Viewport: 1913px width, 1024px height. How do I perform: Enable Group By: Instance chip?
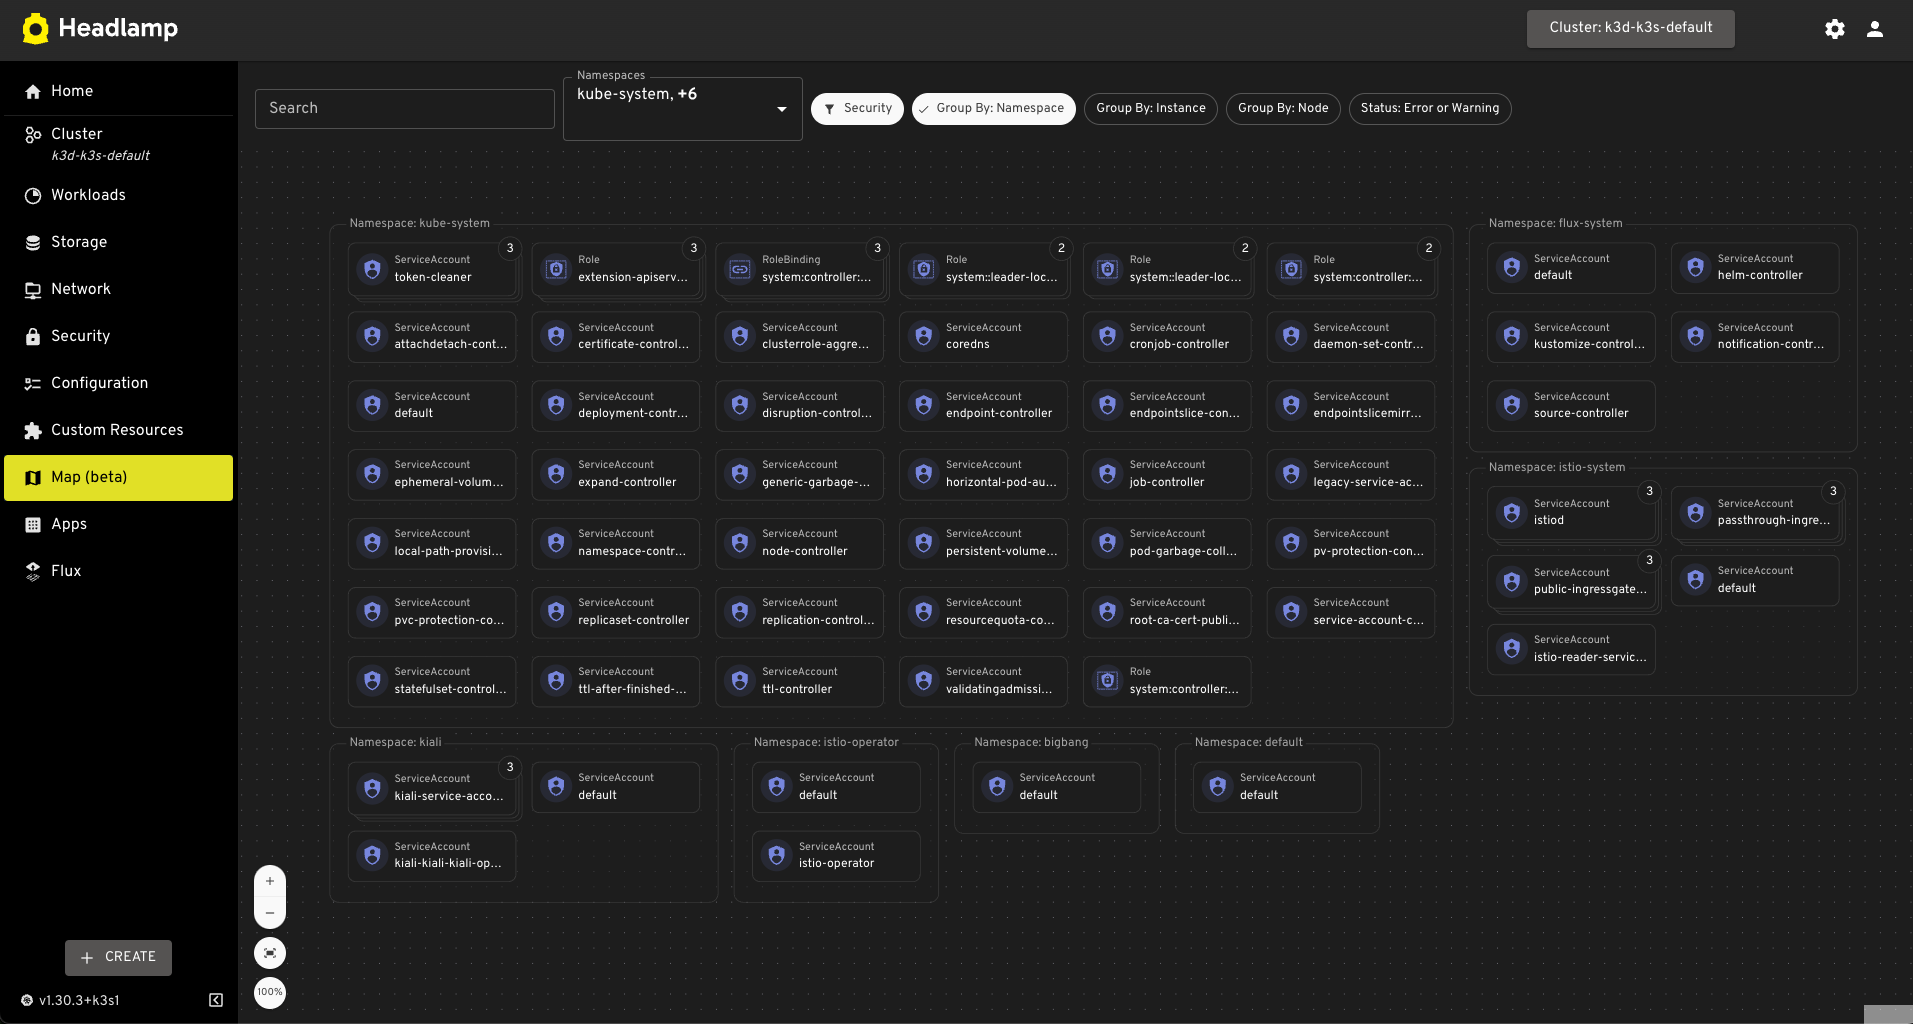pos(1150,108)
